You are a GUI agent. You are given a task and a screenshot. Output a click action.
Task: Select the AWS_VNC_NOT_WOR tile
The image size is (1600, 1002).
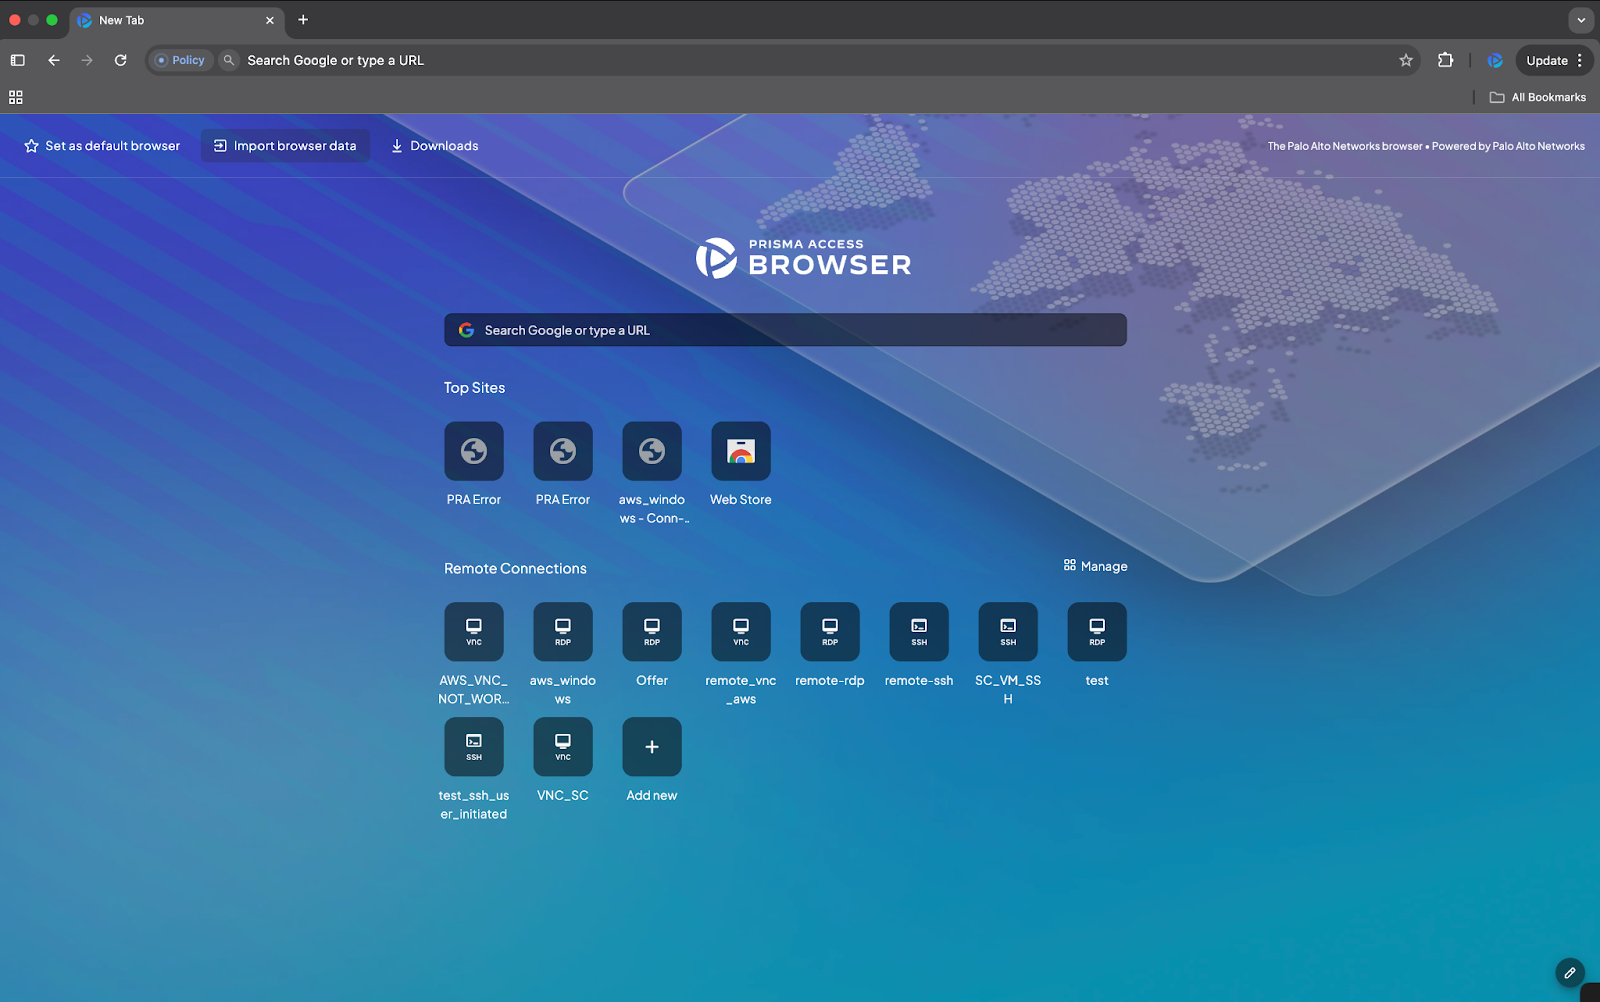pyautogui.click(x=473, y=631)
